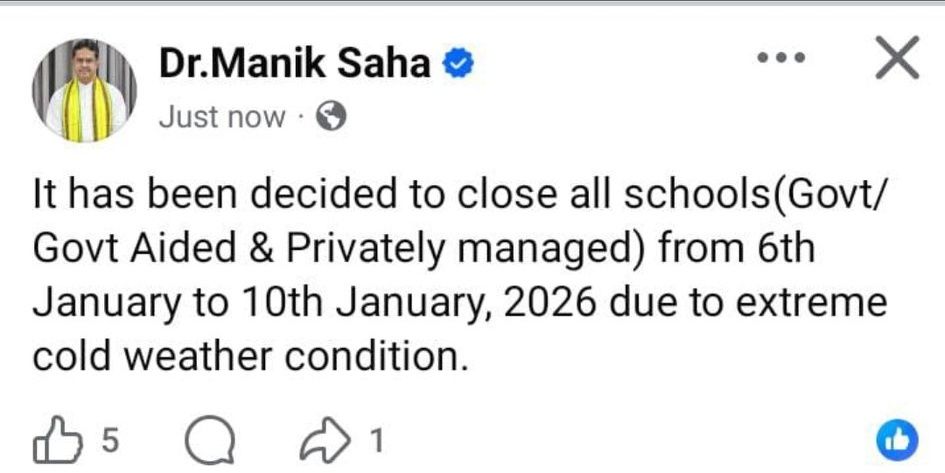View the share count of 1
This screenshot has height=473, width=945.
(x=375, y=441)
